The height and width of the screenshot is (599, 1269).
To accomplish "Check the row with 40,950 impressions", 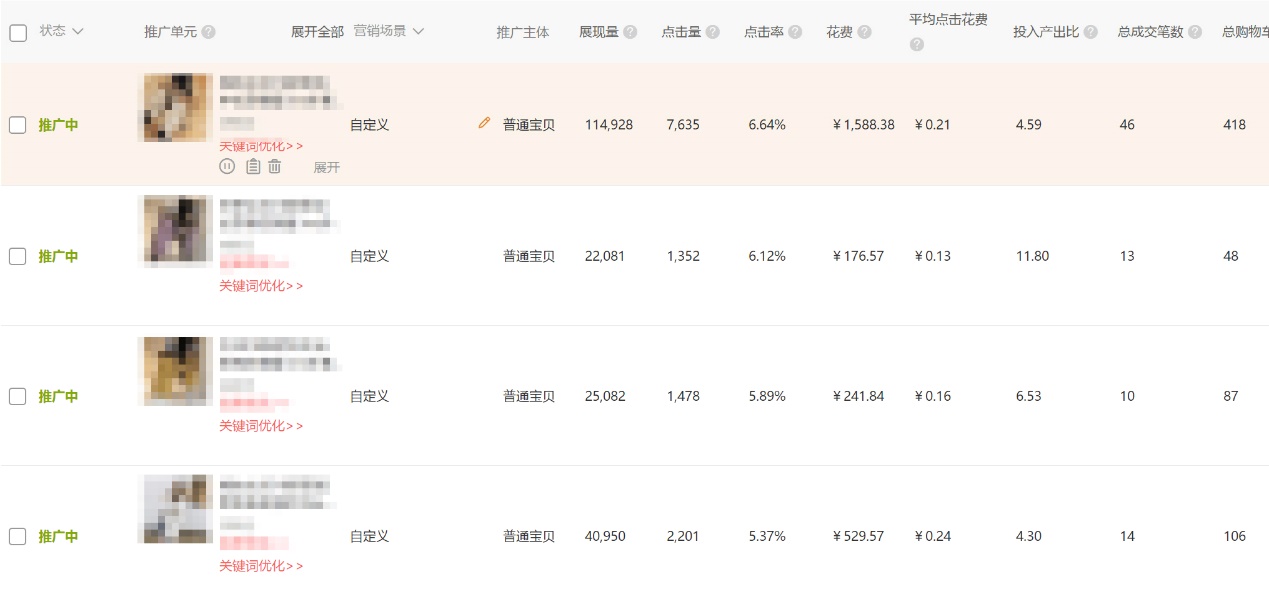I will (18, 536).
